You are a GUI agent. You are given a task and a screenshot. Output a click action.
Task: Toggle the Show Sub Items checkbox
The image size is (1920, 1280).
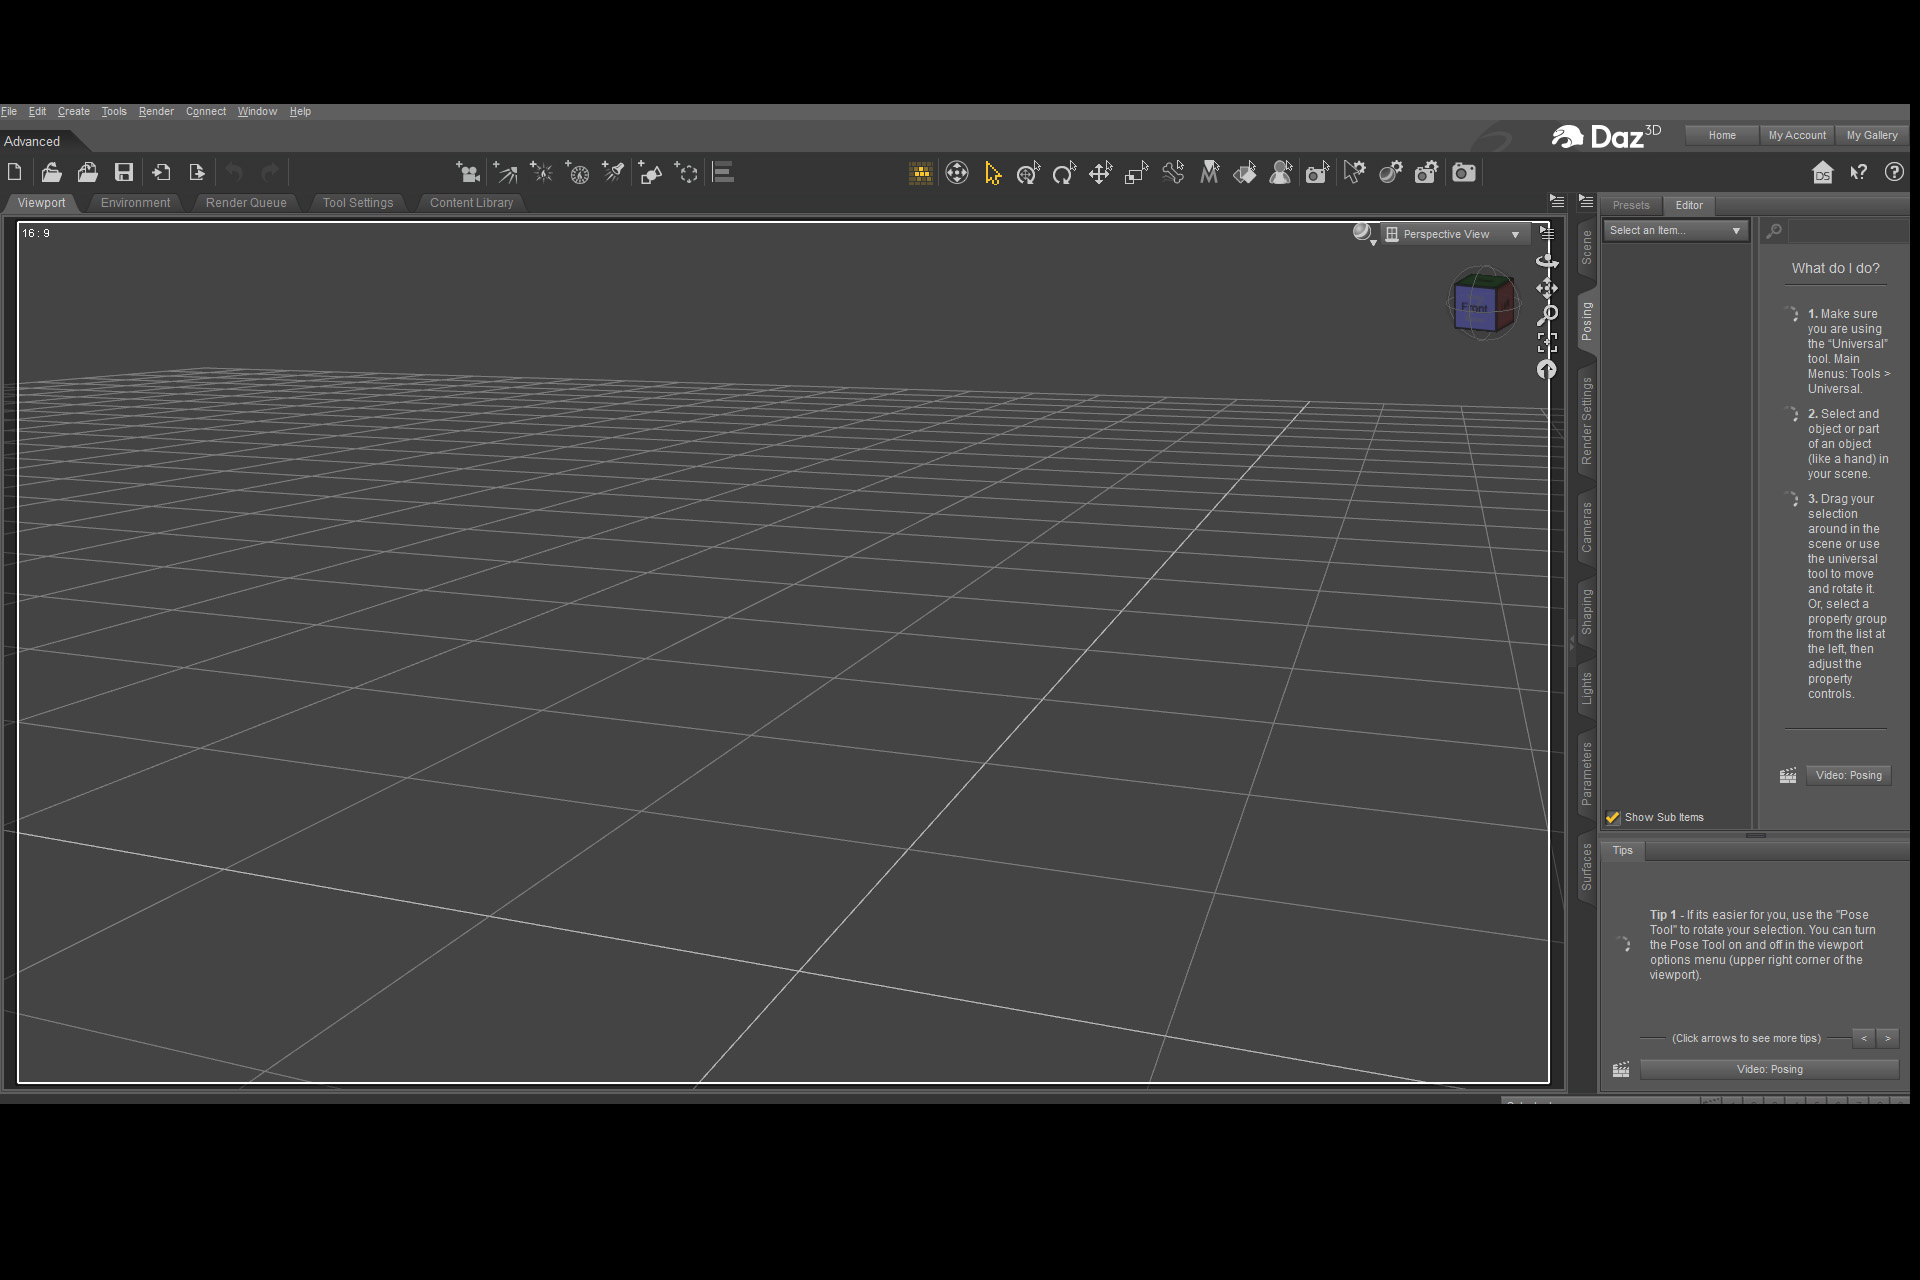tap(1613, 817)
